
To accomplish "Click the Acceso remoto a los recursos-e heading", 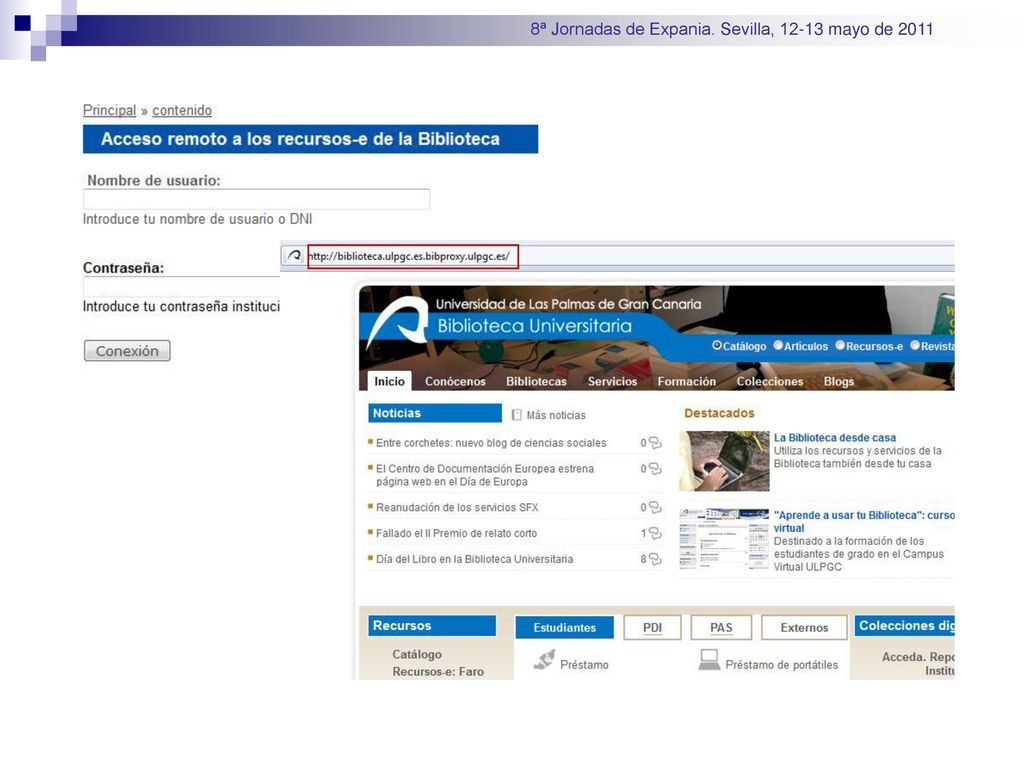I will [x=310, y=139].
